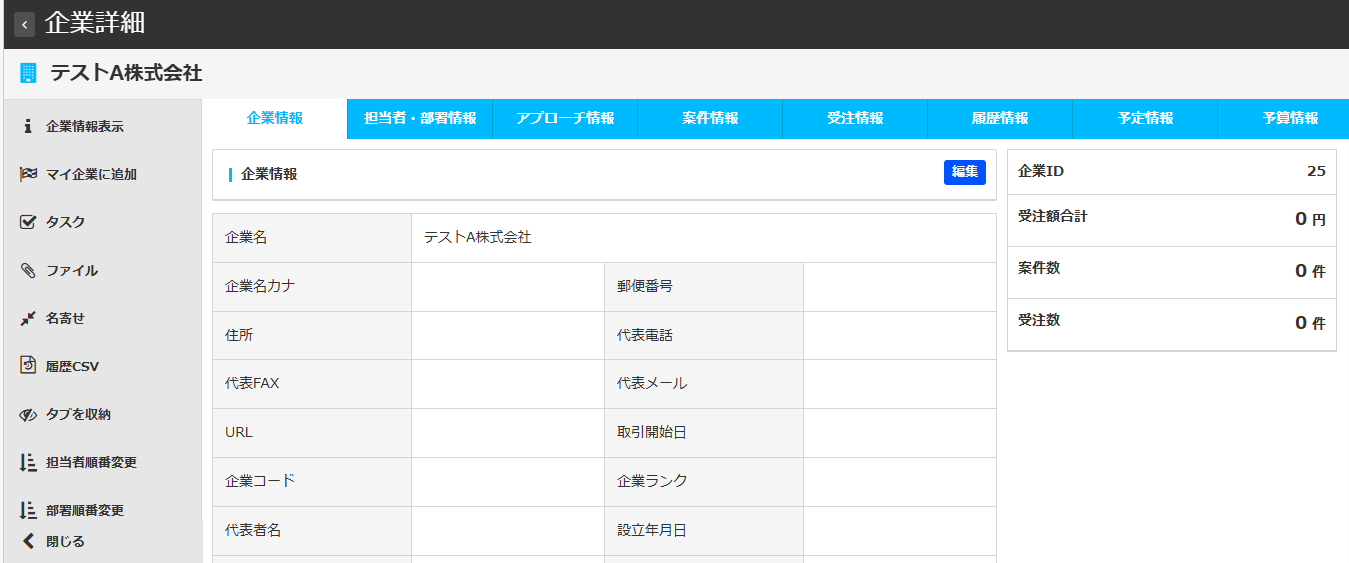
Task: Click the eye icon for タブを収納
Action: tap(28, 414)
